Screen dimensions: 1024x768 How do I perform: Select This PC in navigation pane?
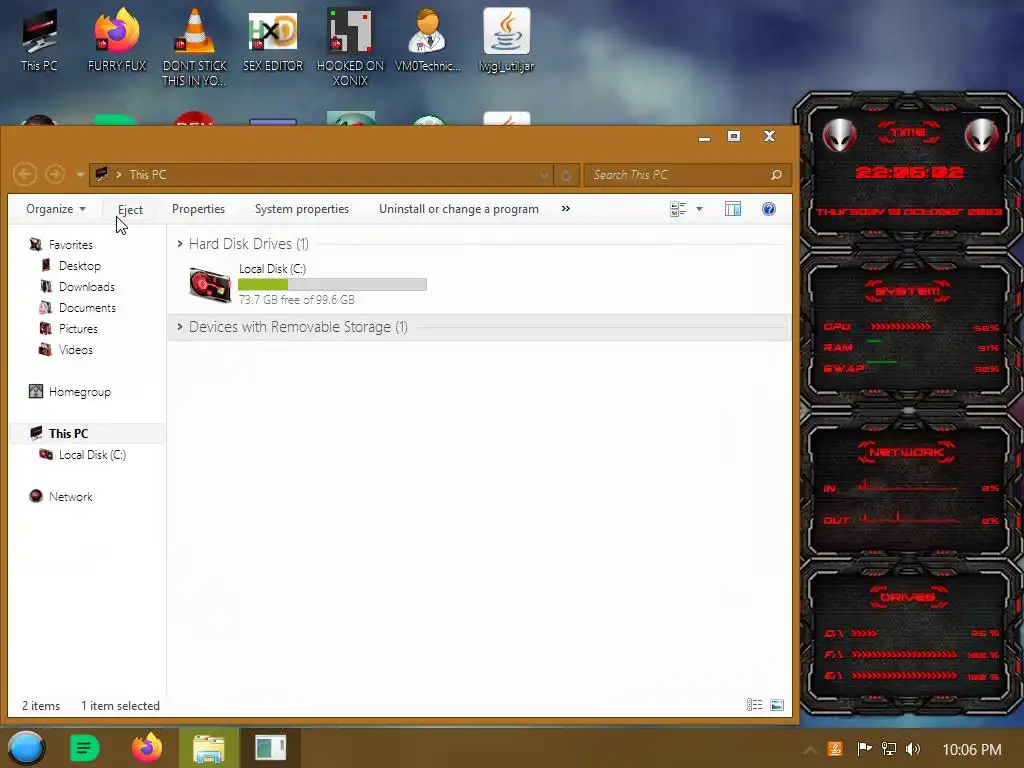(x=68, y=434)
